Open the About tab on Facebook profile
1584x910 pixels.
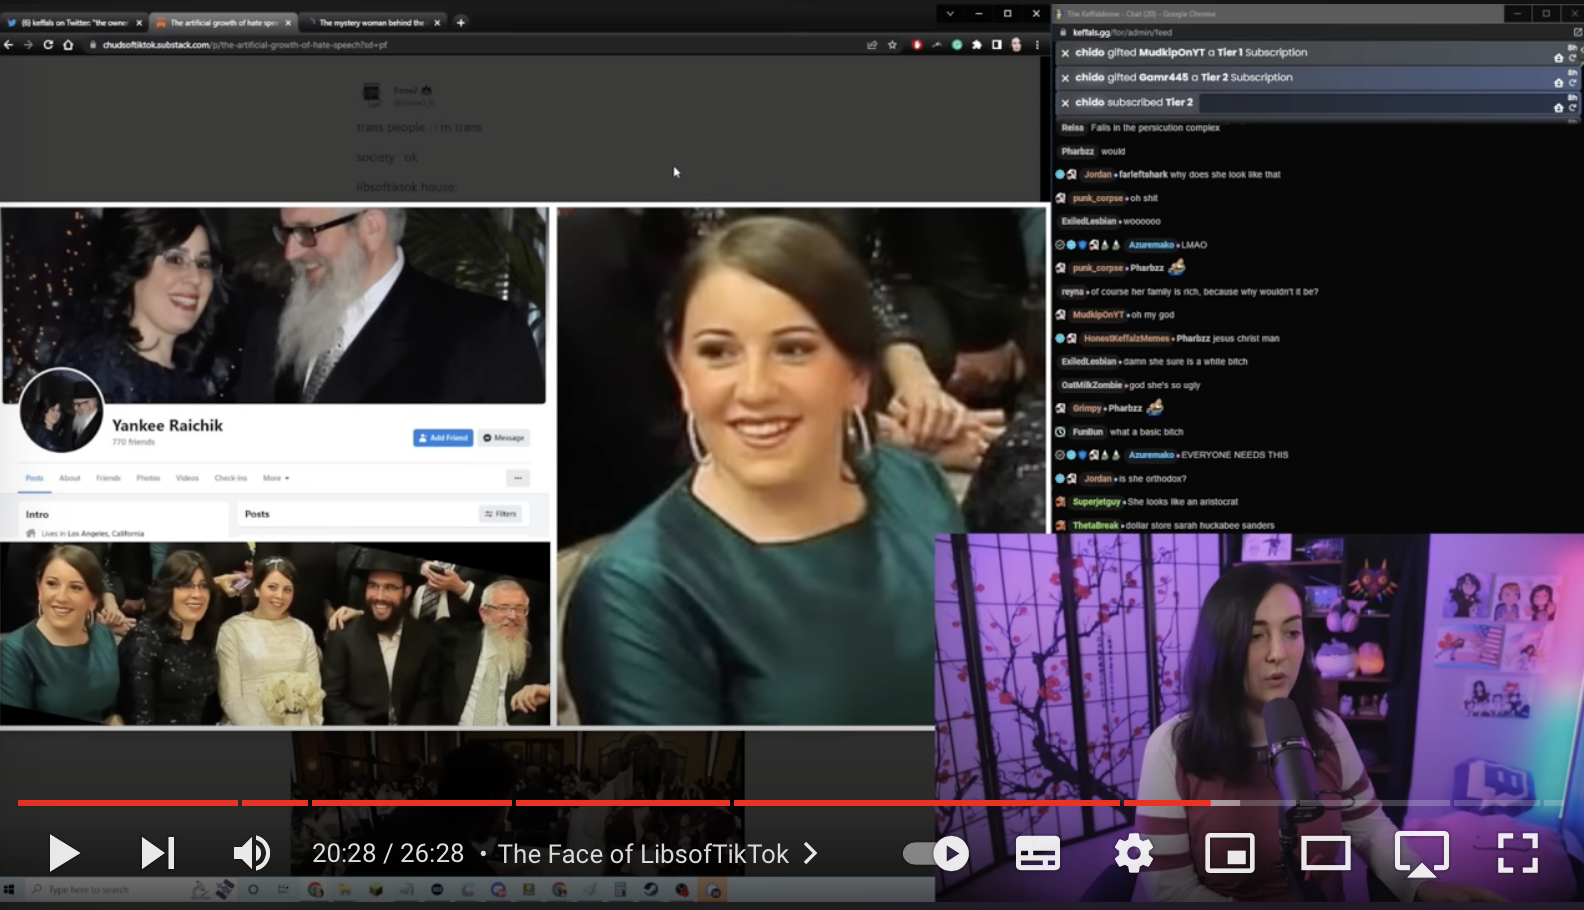(69, 478)
